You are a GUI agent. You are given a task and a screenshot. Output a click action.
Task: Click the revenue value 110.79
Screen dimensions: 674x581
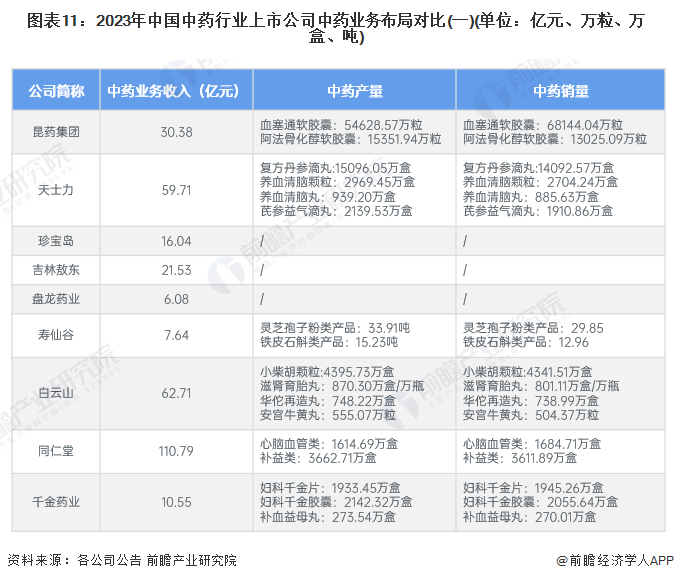click(x=176, y=451)
